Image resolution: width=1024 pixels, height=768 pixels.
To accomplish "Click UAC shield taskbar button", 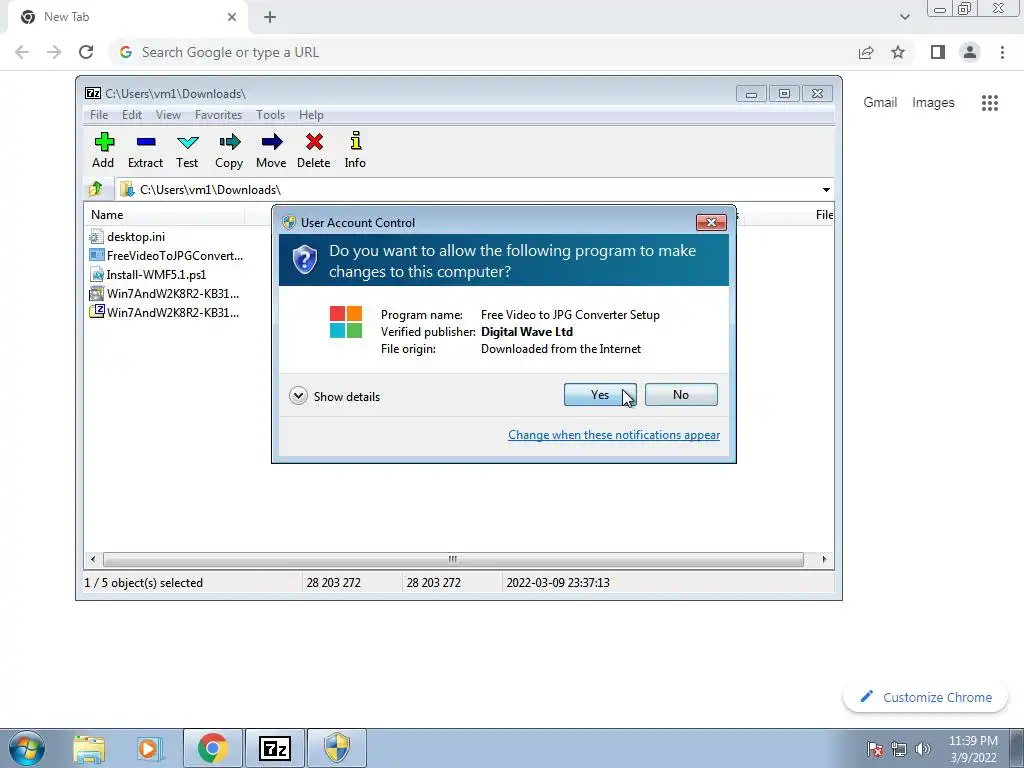I will tap(336, 748).
